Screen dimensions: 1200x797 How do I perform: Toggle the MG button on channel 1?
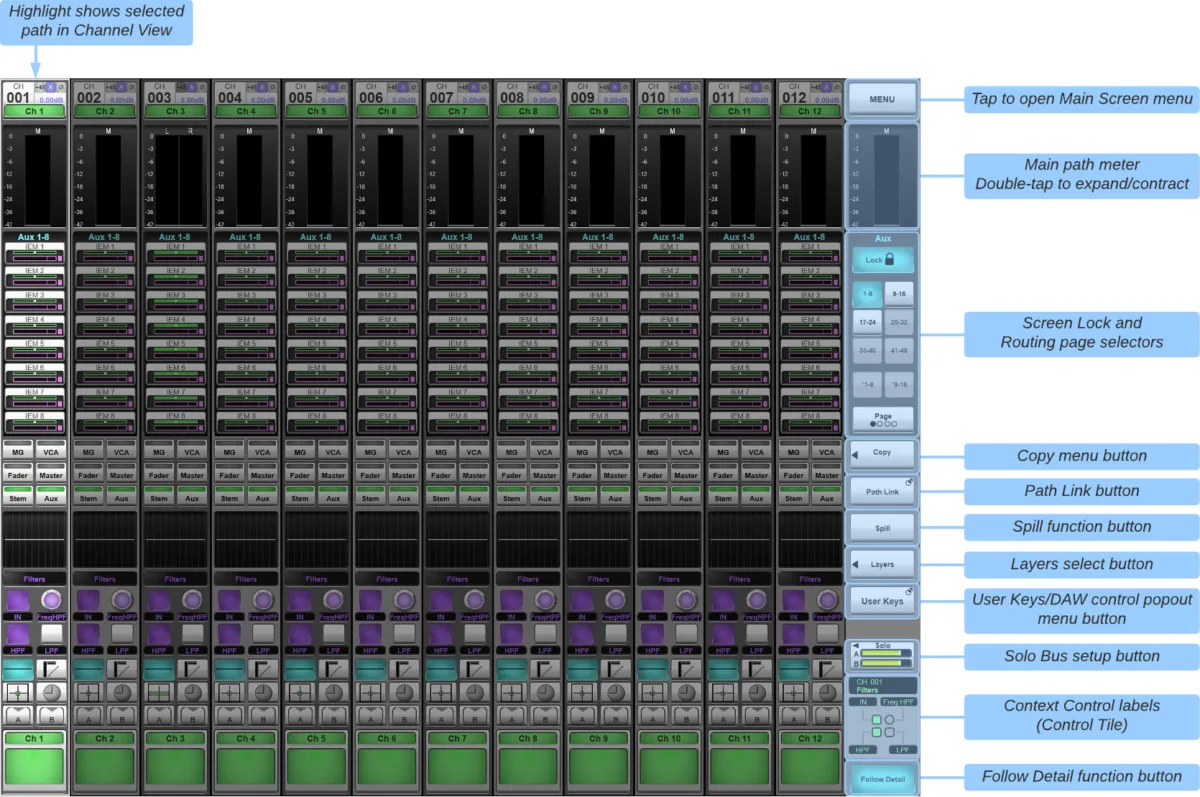tap(18, 452)
